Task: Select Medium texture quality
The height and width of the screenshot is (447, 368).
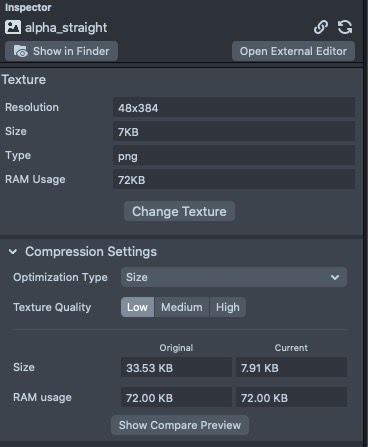Action: (x=182, y=307)
